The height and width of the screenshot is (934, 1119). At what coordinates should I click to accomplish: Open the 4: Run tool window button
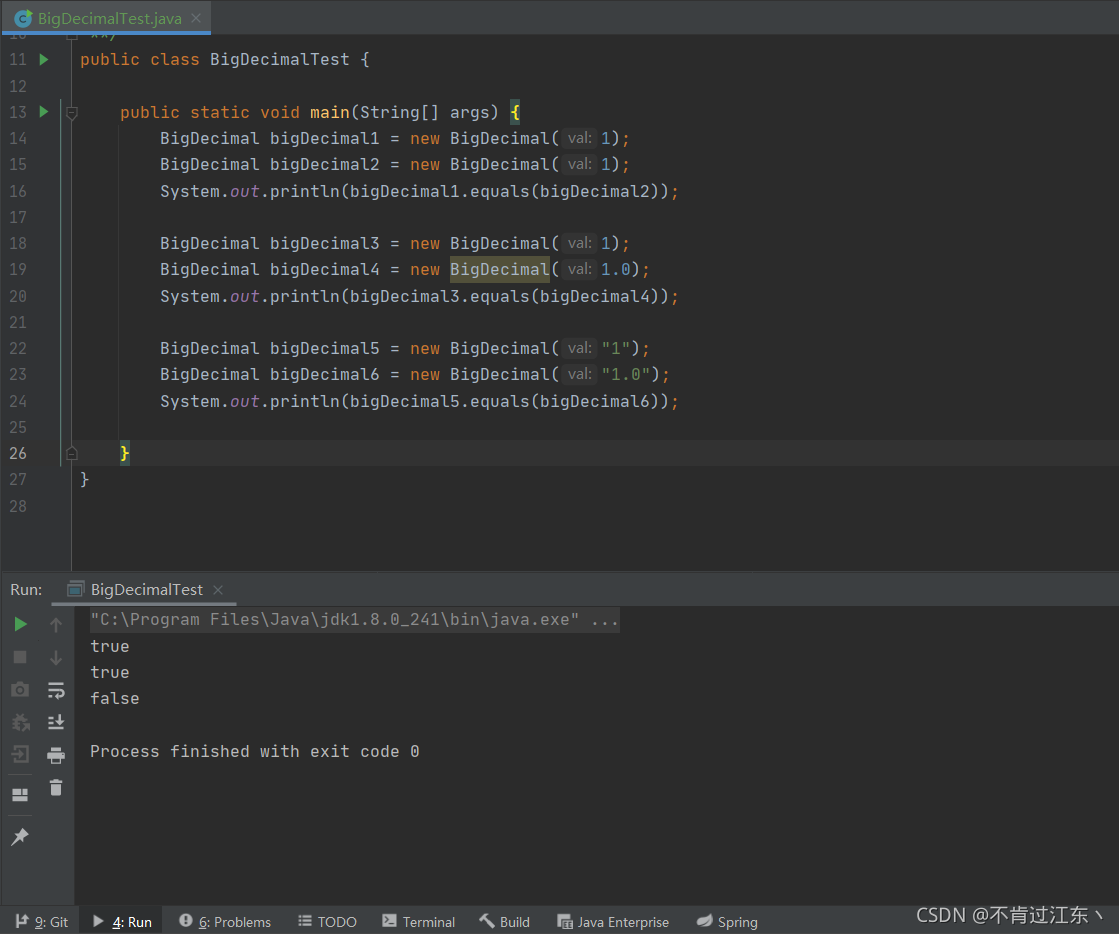click(122, 922)
